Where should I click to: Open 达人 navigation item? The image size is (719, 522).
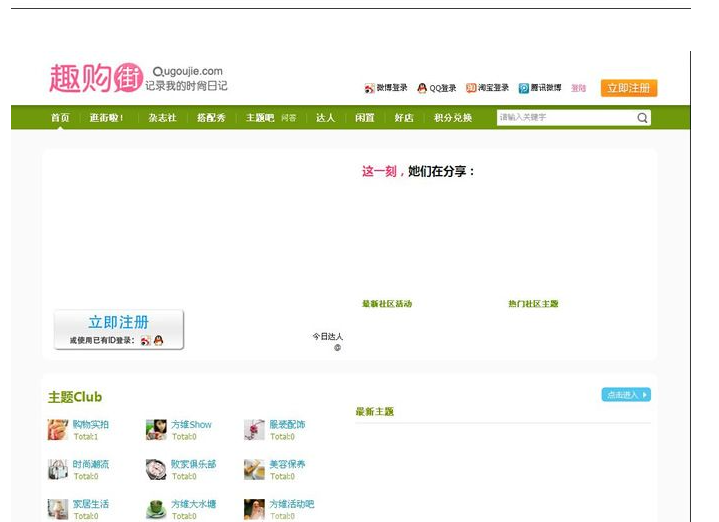[x=326, y=118]
